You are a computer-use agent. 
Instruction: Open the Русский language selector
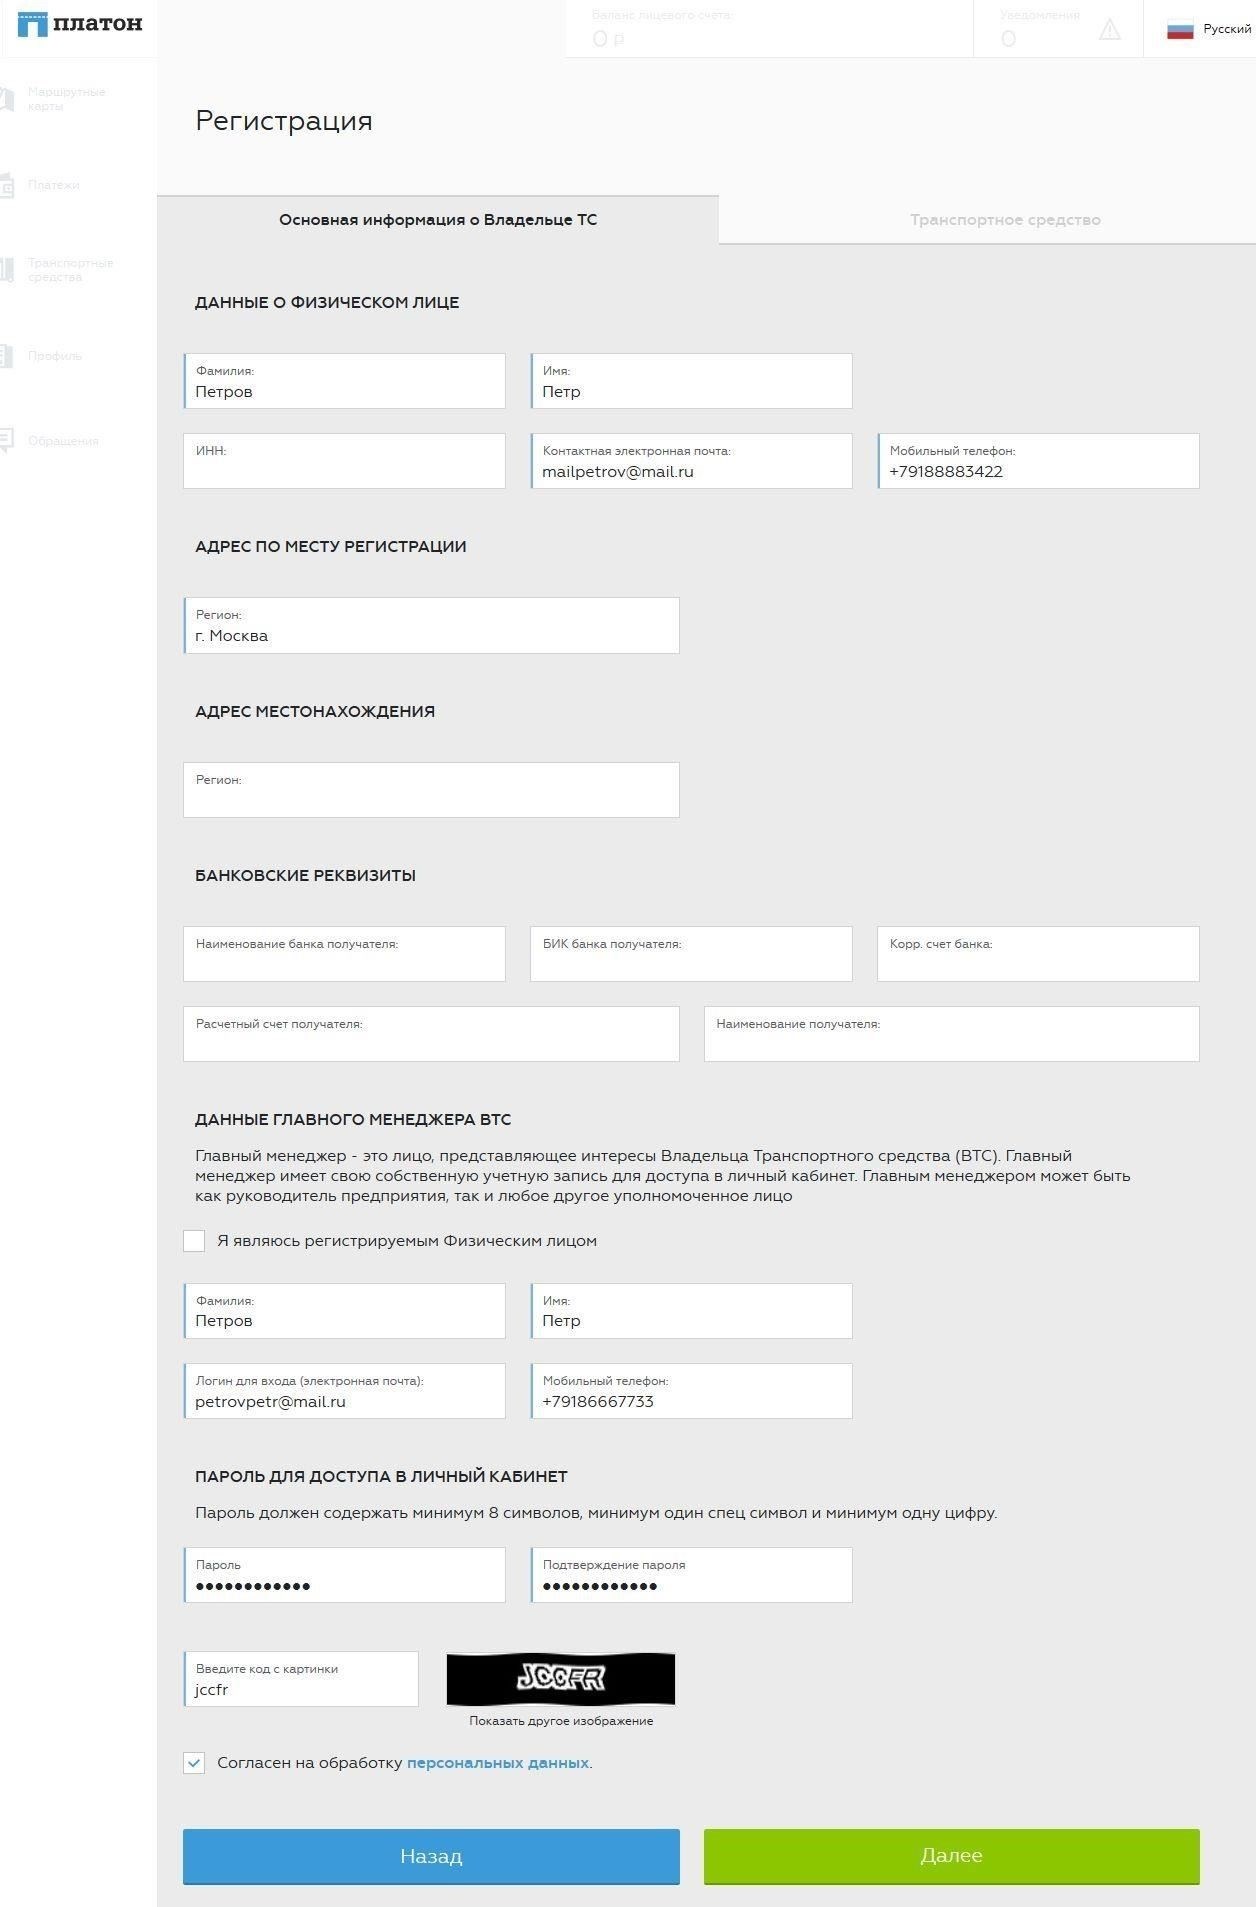1209,30
